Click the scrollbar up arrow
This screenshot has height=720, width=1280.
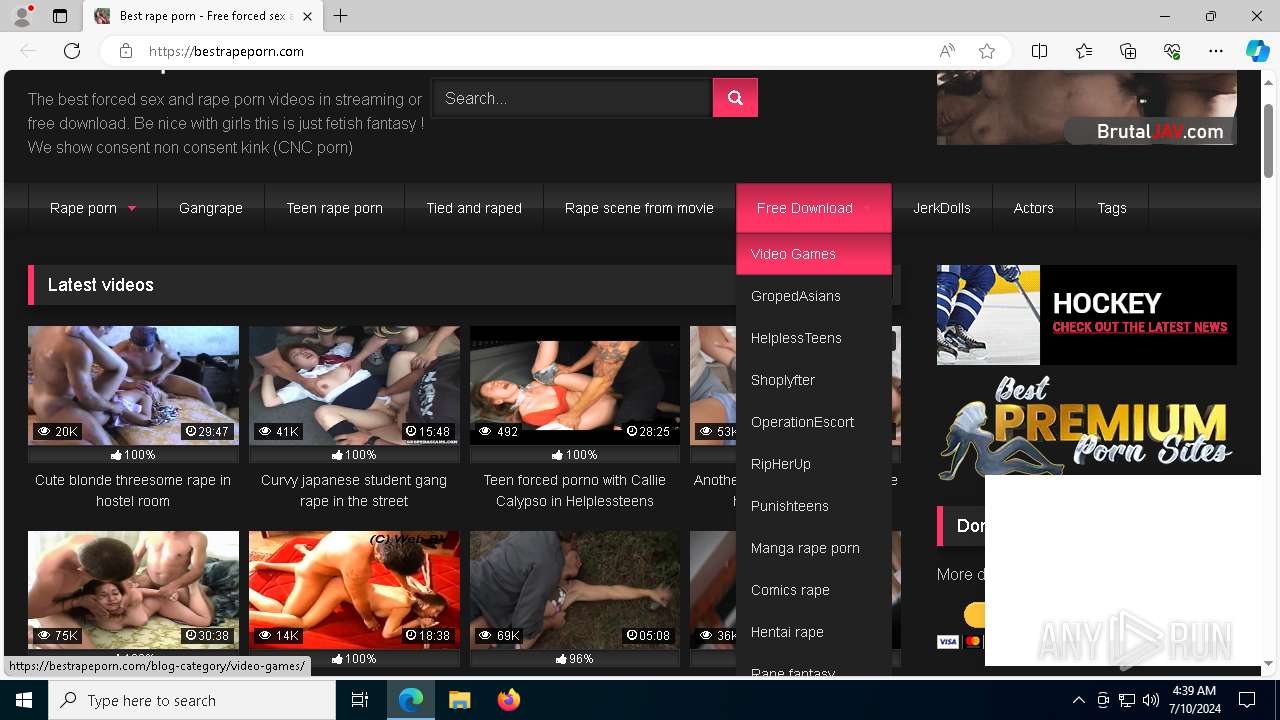(x=1269, y=81)
